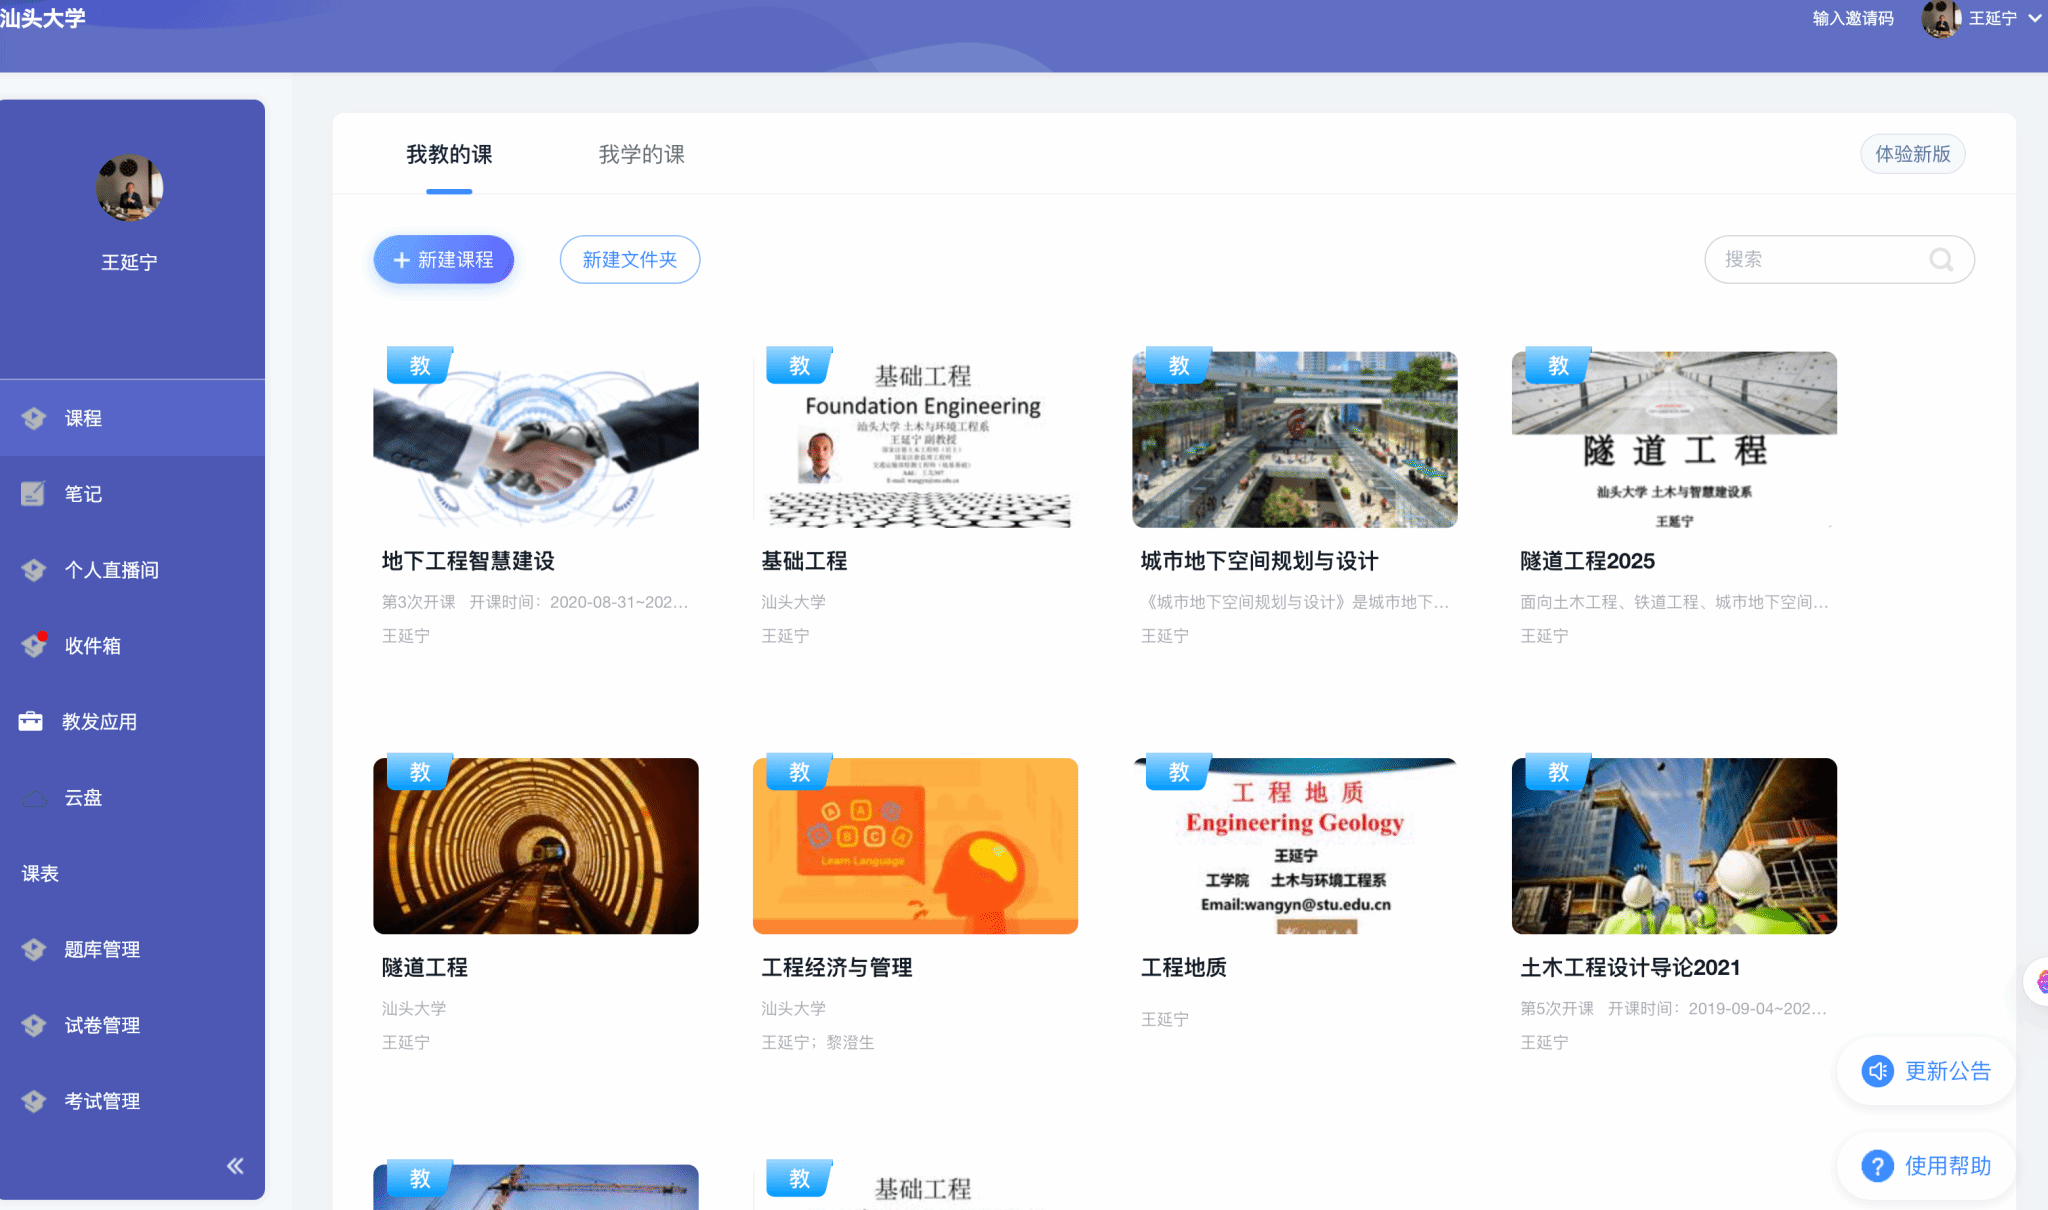This screenshot has height=1210, width=2048.
Task: Click the 课程 sidebar icon
Action: click(x=34, y=418)
